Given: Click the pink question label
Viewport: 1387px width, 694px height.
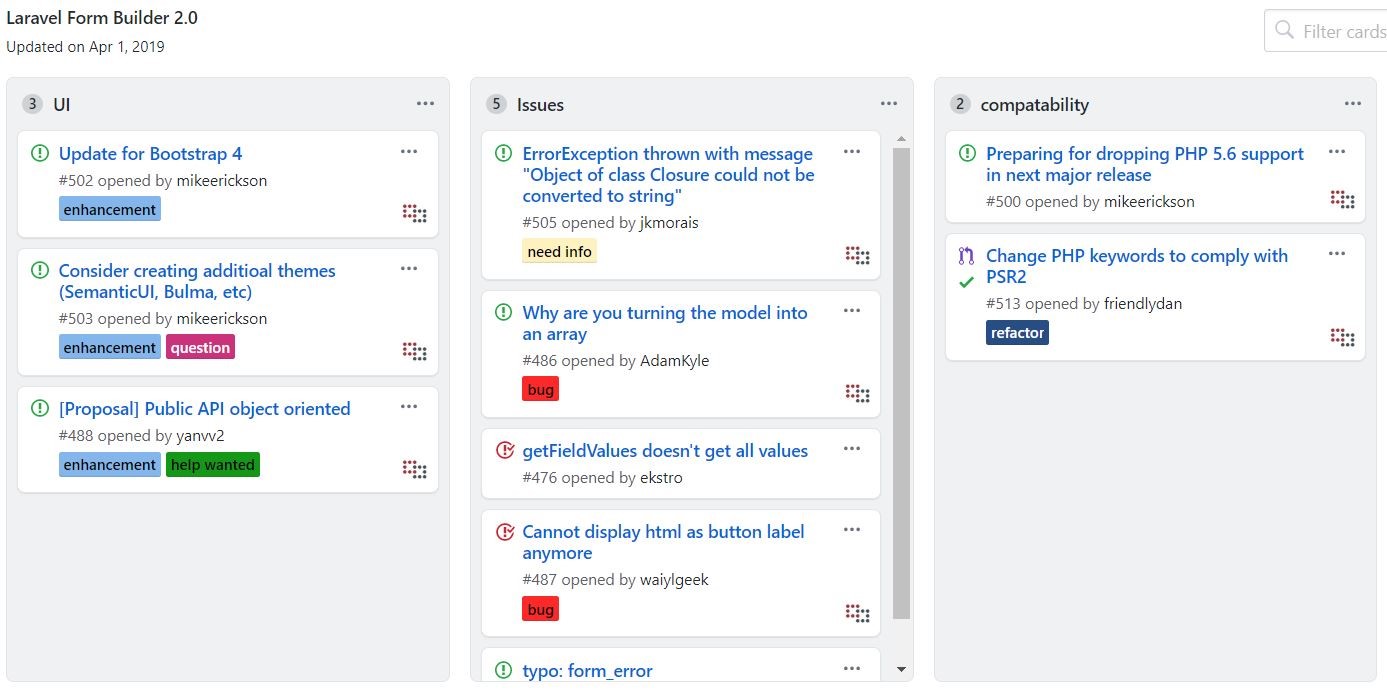Looking at the screenshot, I should [200, 348].
